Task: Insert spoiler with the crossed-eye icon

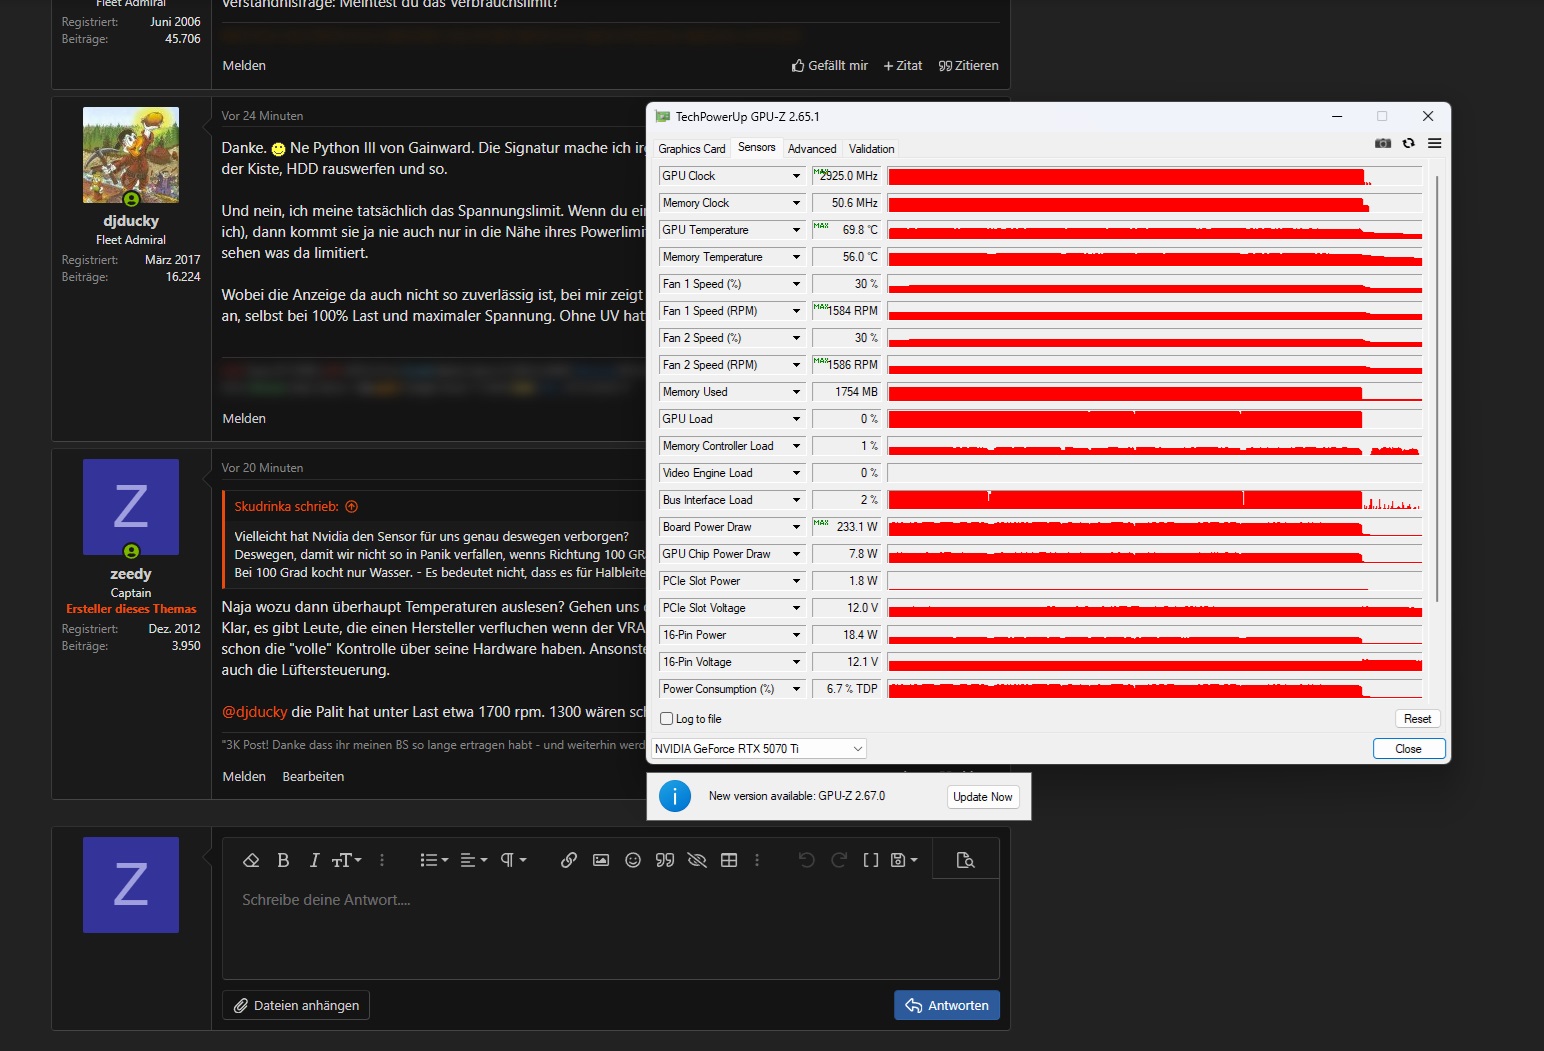Action: (x=697, y=860)
